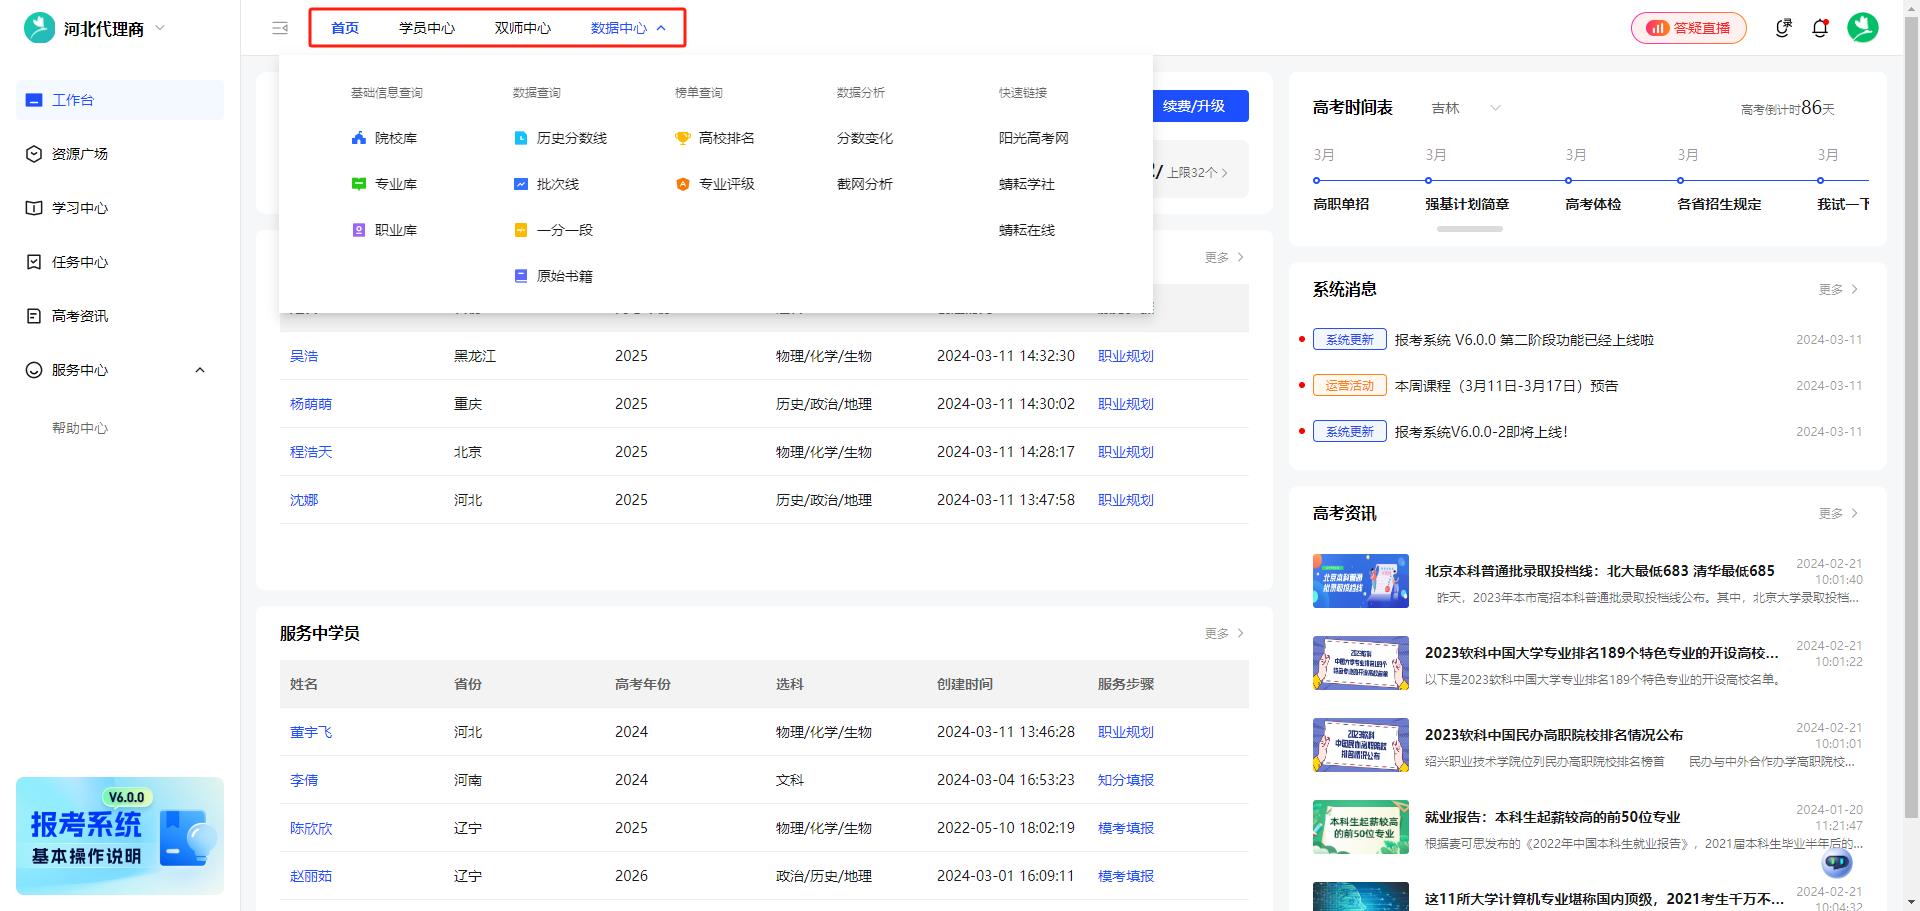Click the timetable horizontal scroll handle
This screenshot has width=1920, height=911.
(1470, 229)
